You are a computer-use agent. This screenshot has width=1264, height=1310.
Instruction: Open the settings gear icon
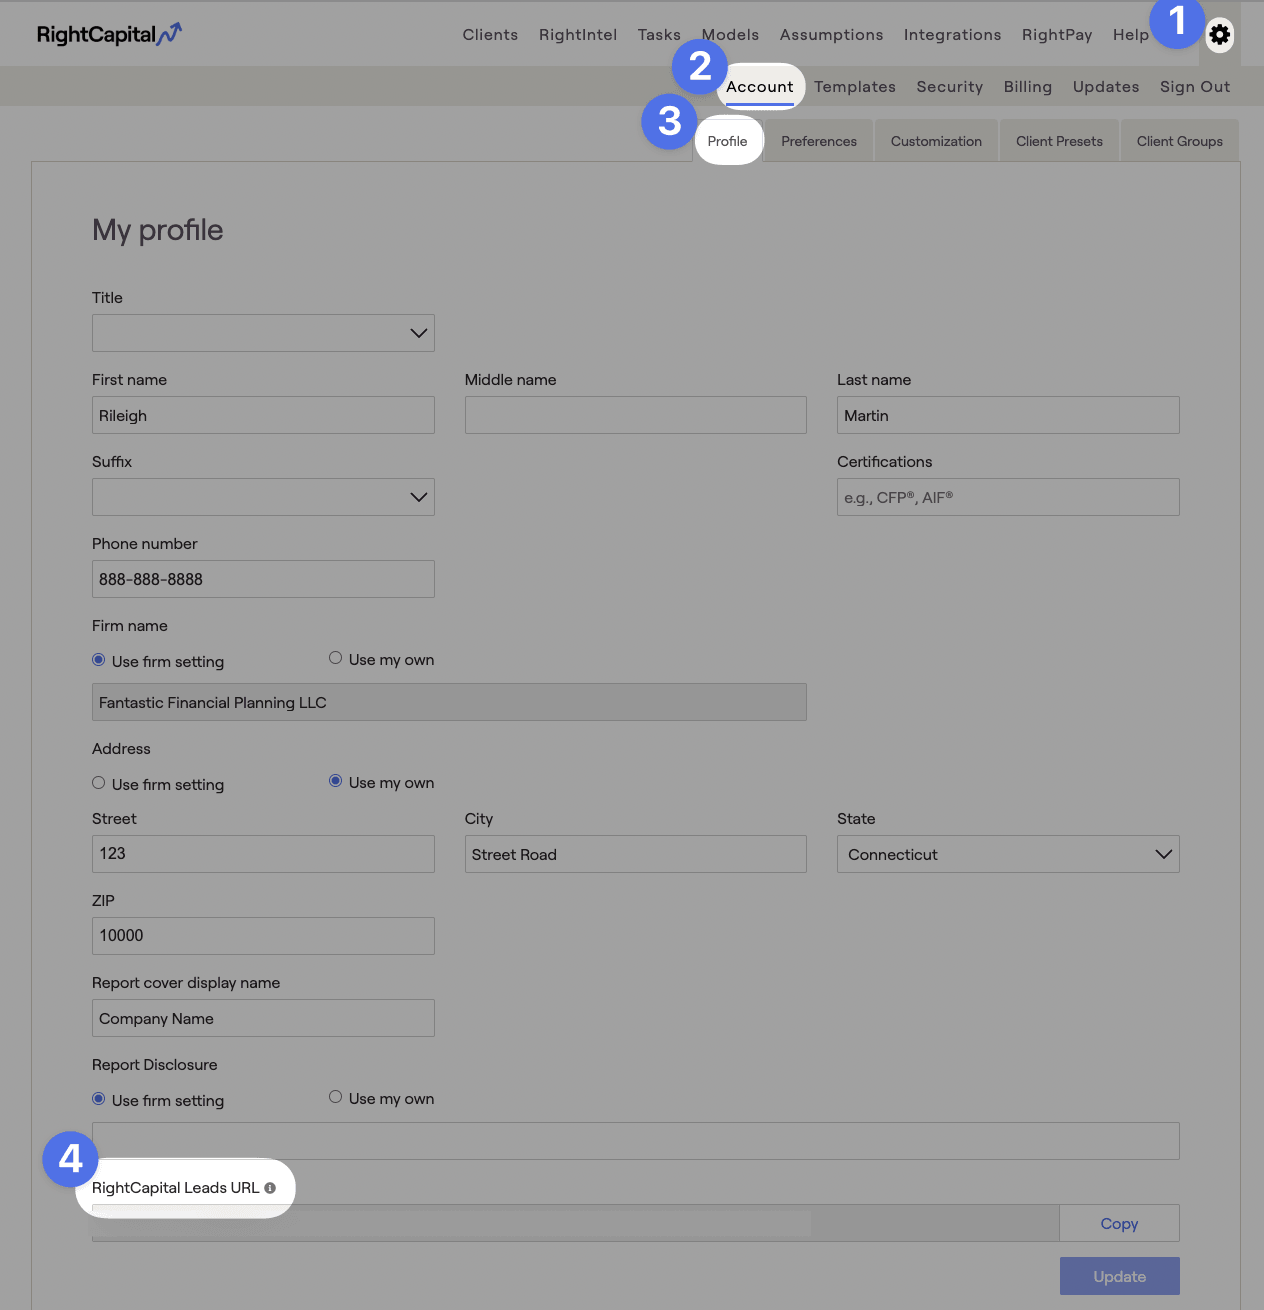coord(1219,35)
